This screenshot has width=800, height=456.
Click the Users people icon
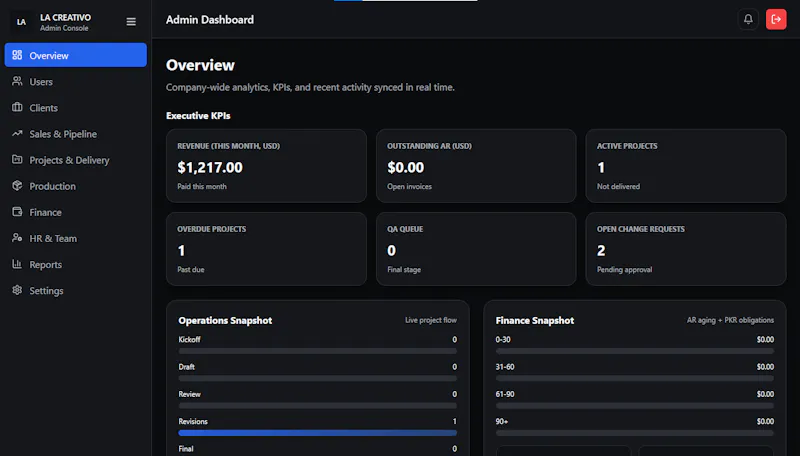click(x=17, y=81)
